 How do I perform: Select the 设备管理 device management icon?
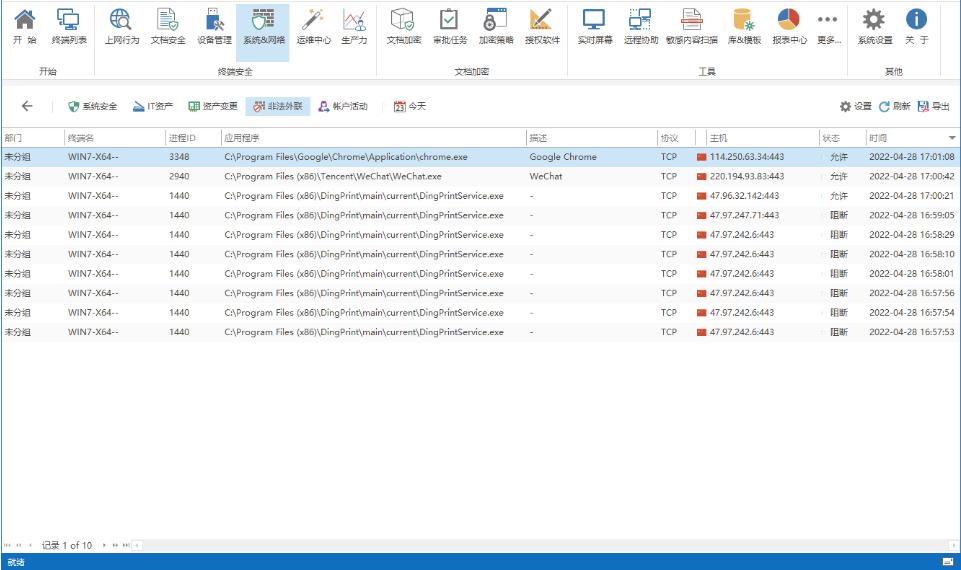214,26
